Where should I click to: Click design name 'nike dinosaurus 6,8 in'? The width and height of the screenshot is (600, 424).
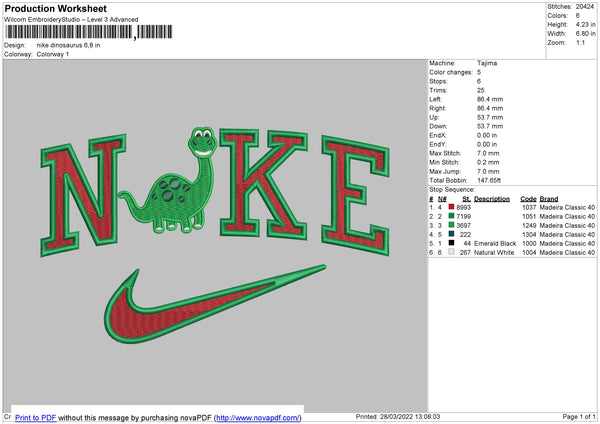click(x=68, y=45)
